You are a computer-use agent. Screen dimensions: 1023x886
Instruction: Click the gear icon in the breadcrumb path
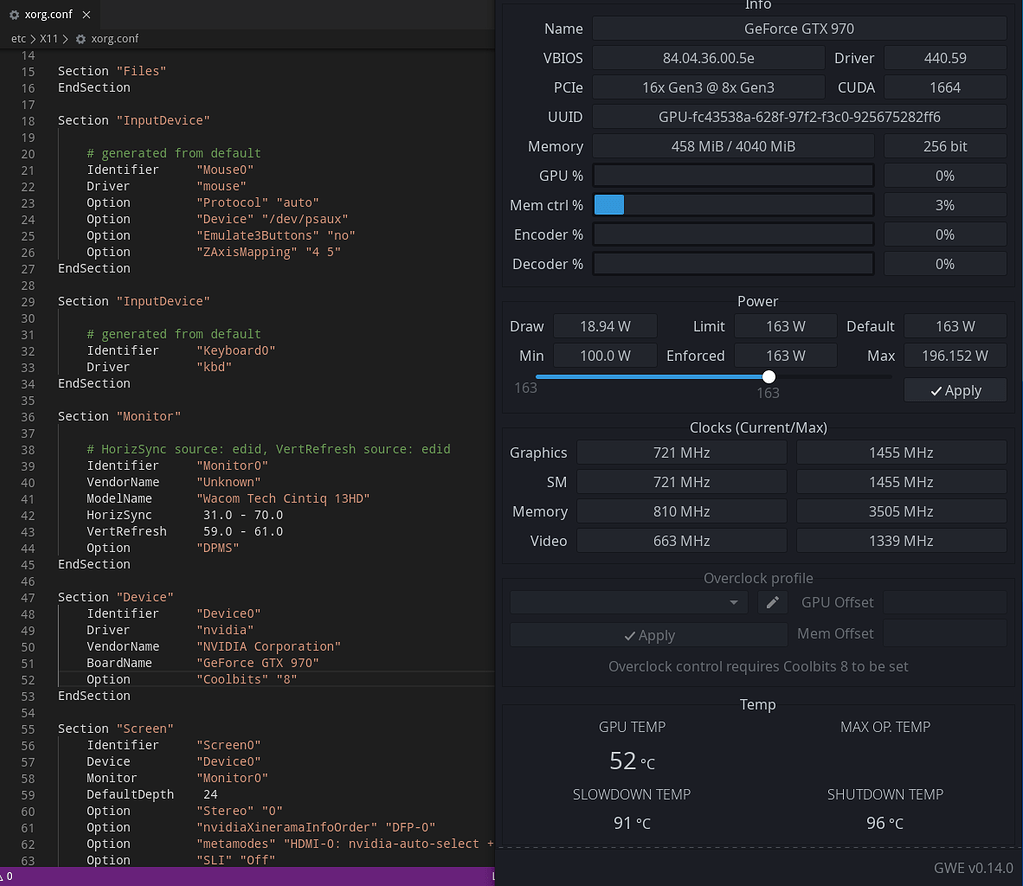pos(81,39)
